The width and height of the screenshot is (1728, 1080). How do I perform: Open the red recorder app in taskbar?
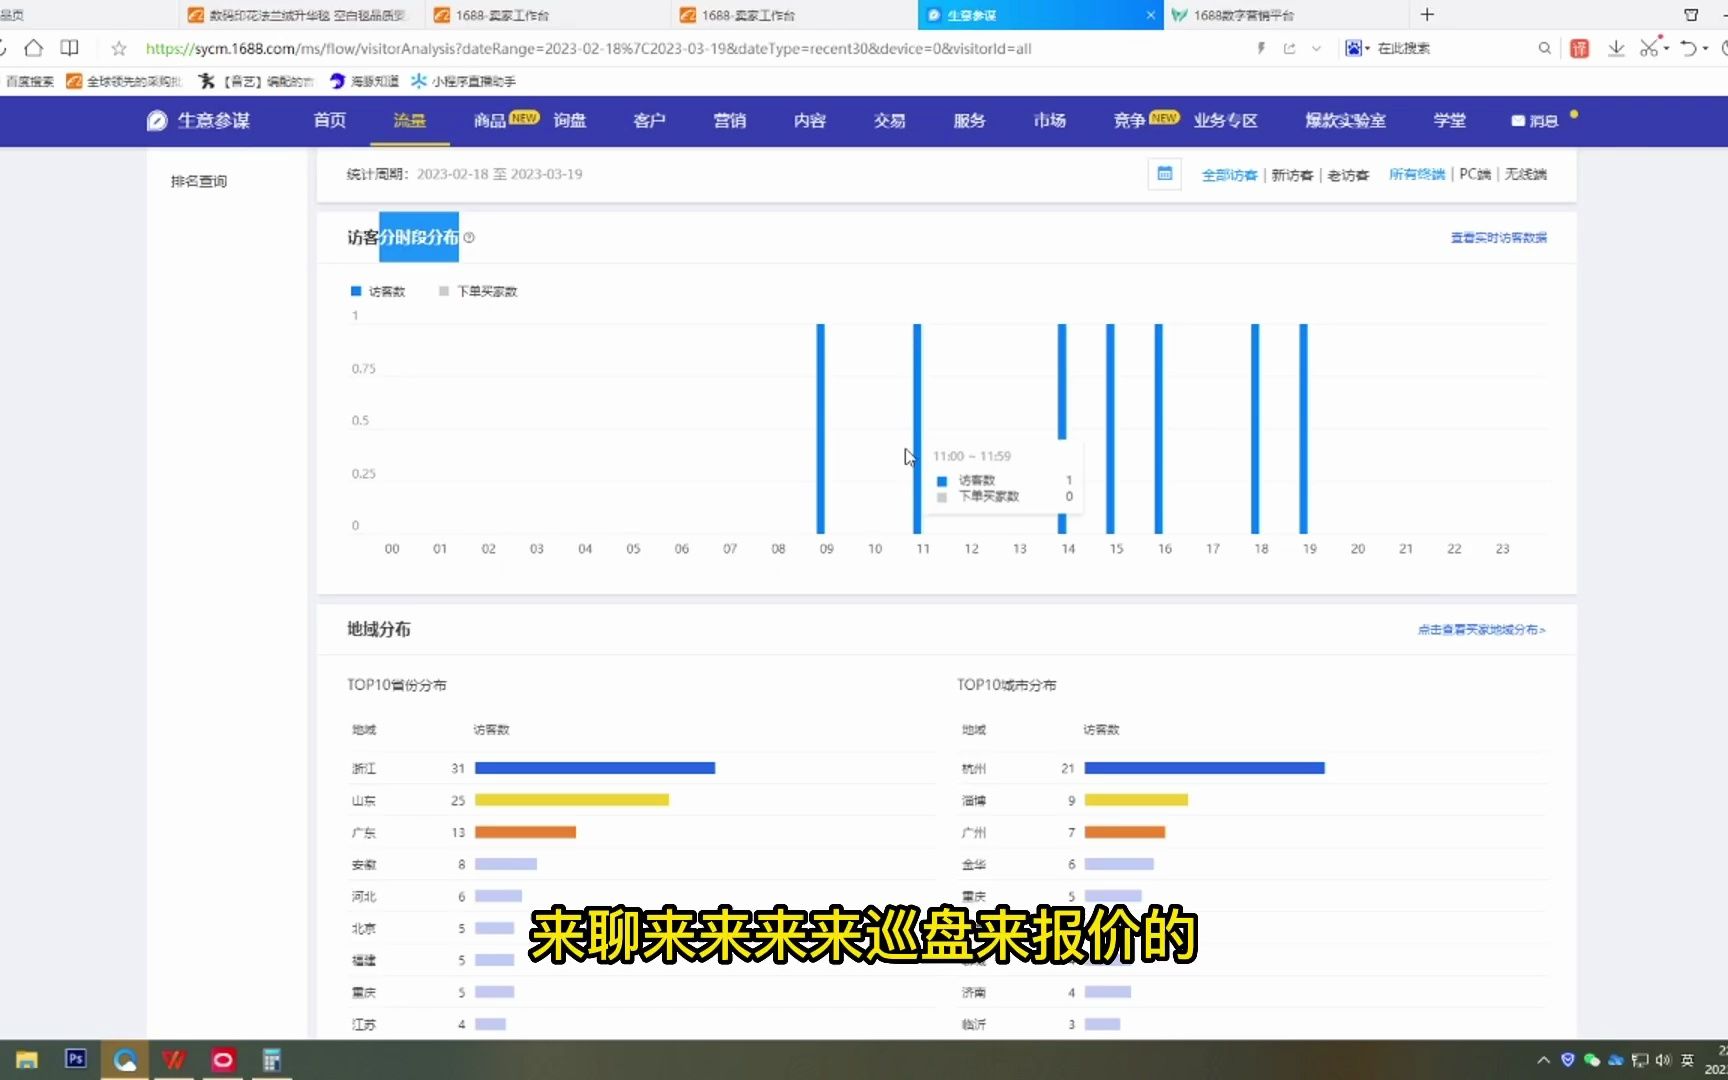point(223,1060)
